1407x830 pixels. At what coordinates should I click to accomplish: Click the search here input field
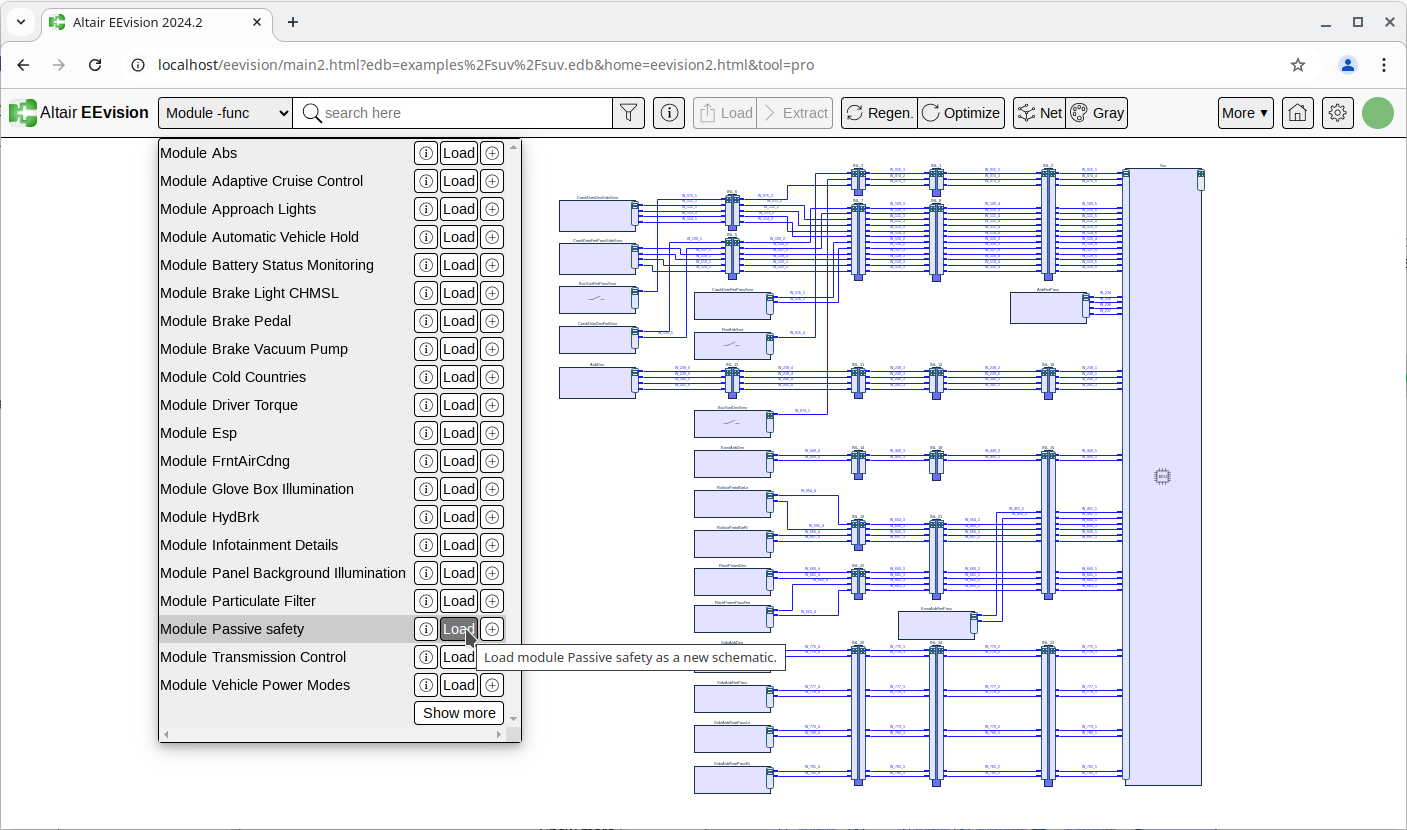coord(460,113)
